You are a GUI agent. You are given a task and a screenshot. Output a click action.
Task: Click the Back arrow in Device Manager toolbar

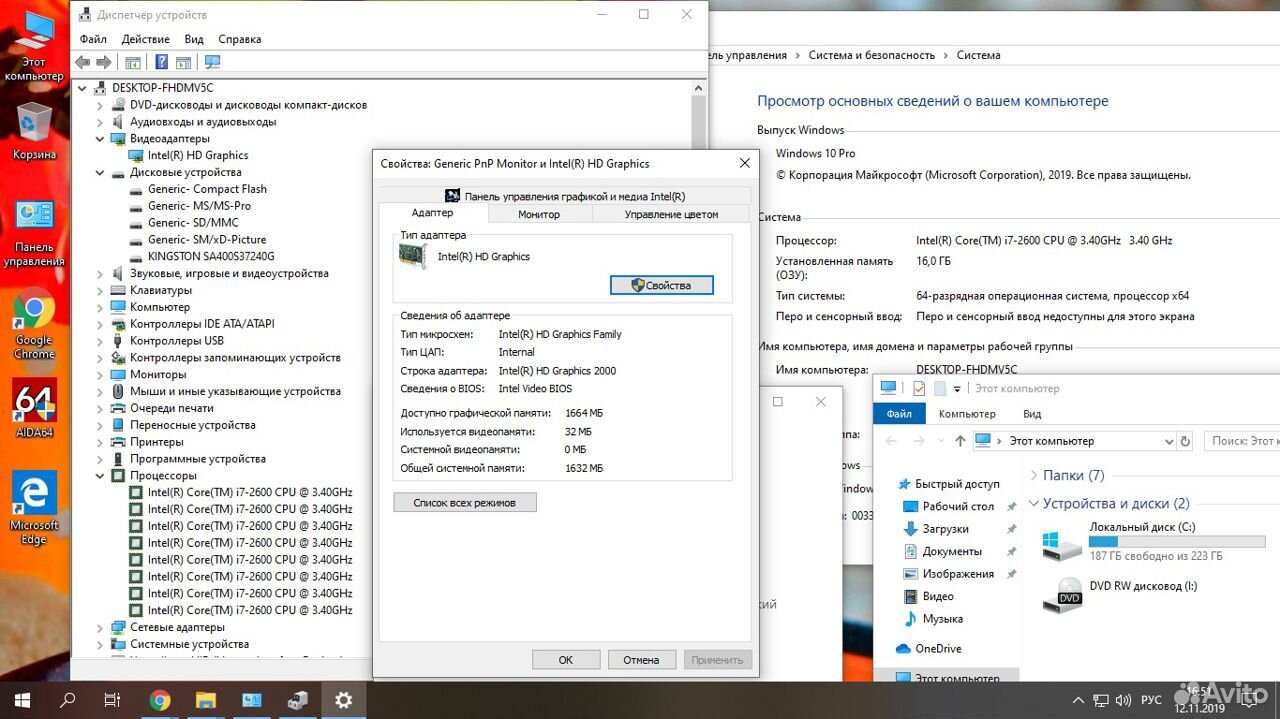tap(83, 62)
